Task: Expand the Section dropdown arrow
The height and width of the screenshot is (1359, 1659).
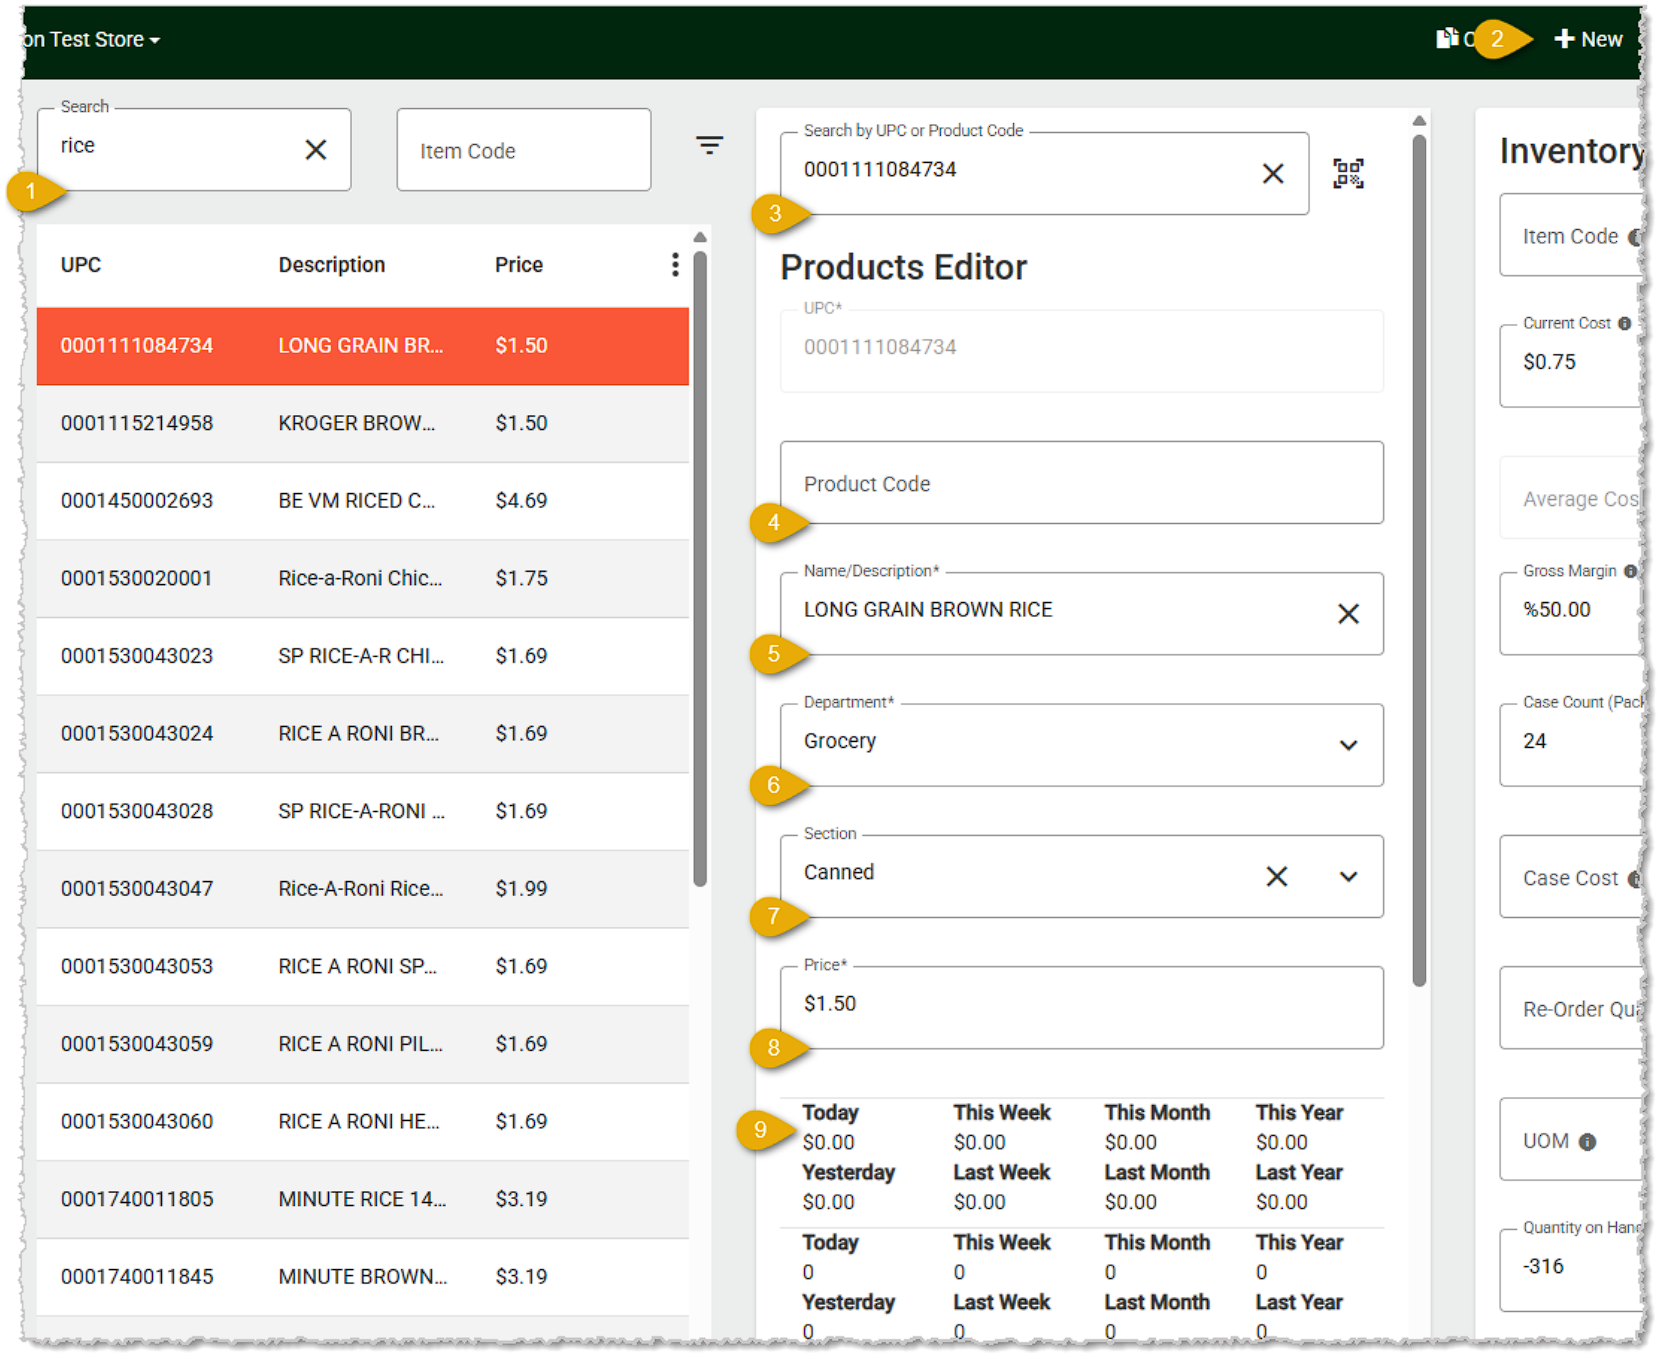Action: 1348,877
